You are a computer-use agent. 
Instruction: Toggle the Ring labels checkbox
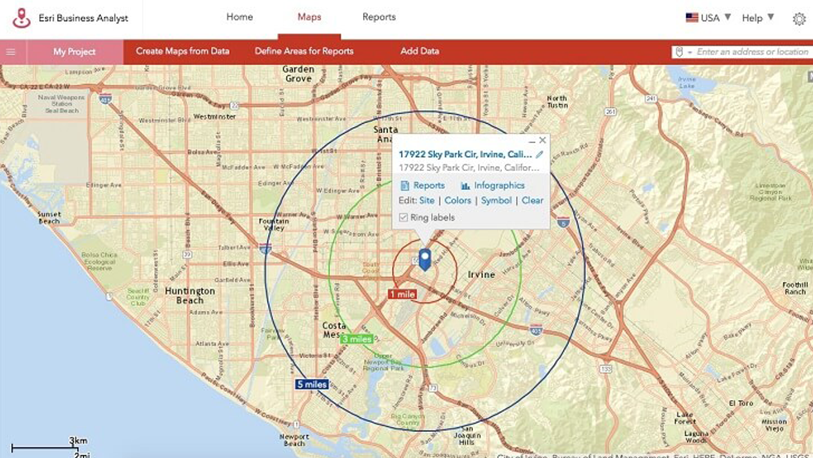point(403,217)
